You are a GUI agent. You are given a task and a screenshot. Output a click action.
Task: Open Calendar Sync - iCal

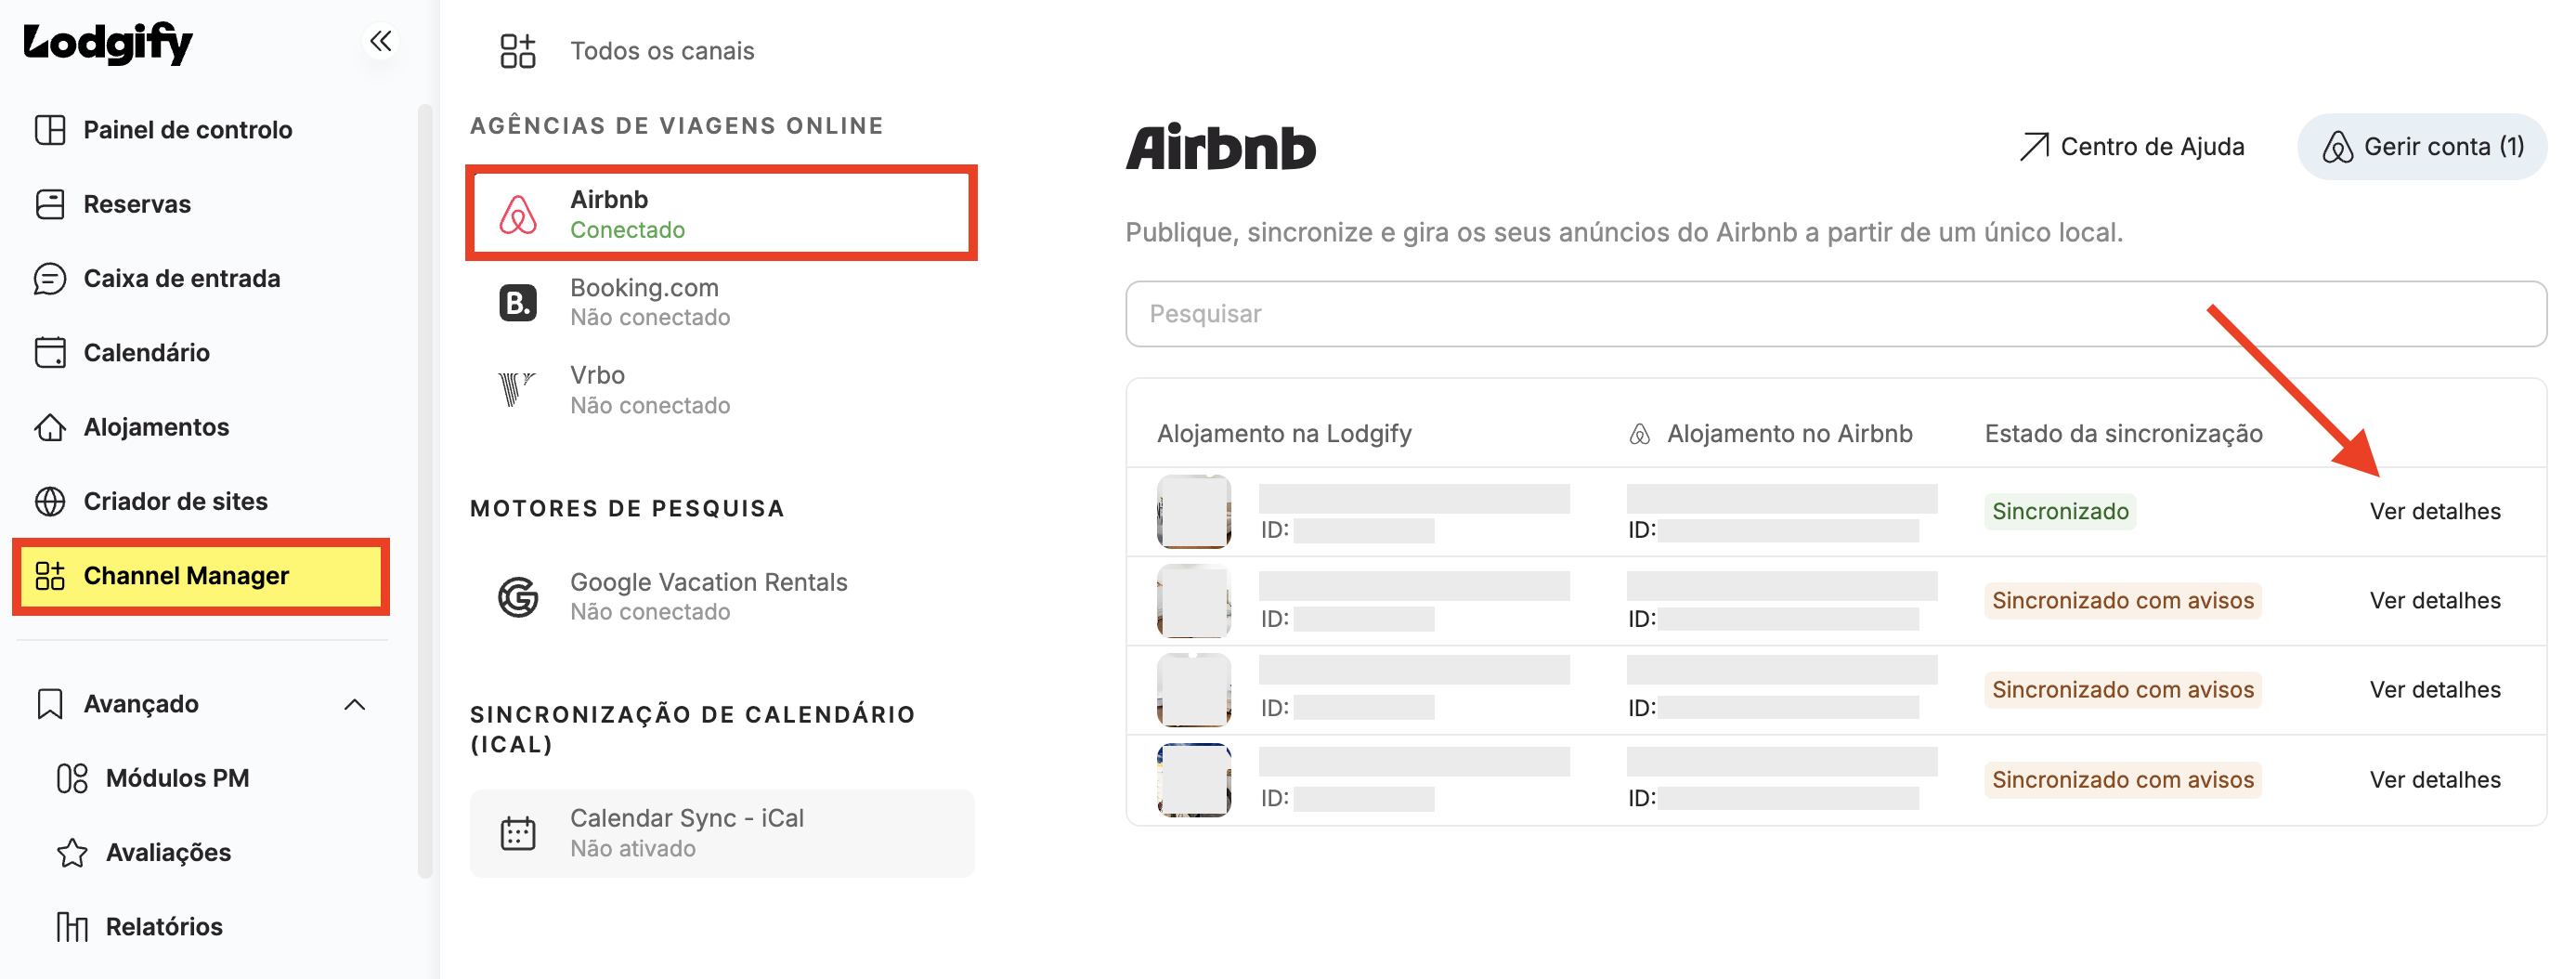click(x=721, y=833)
